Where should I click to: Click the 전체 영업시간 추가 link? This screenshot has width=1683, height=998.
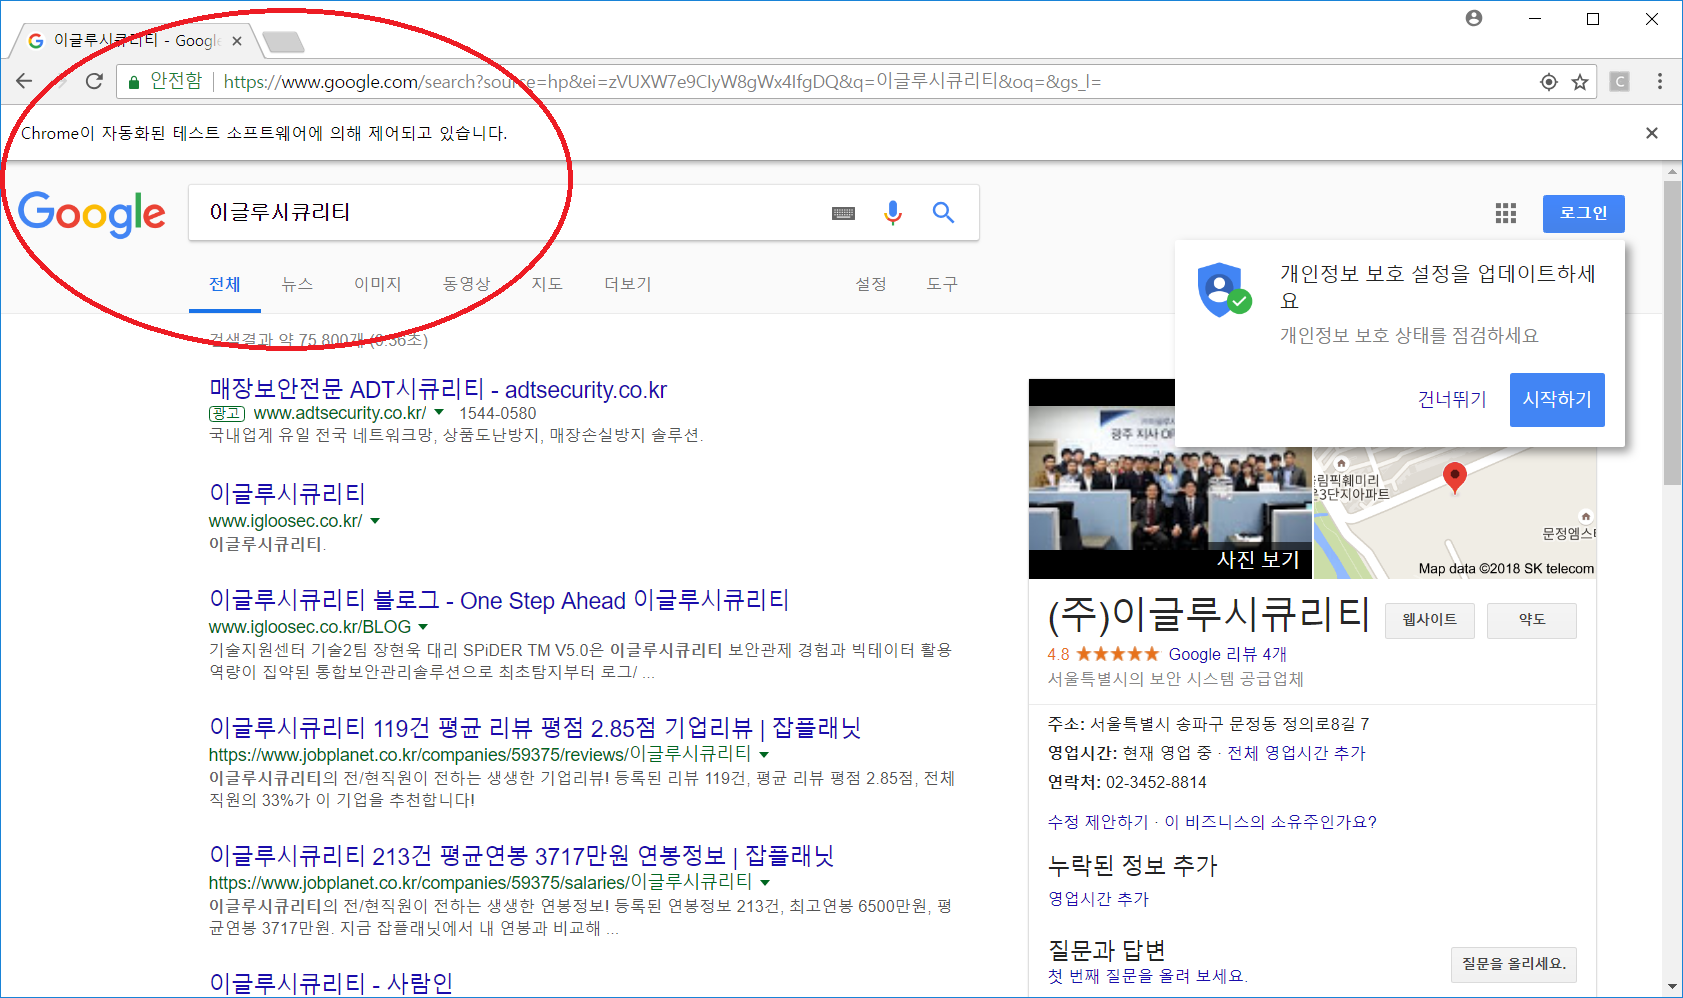(1296, 753)
